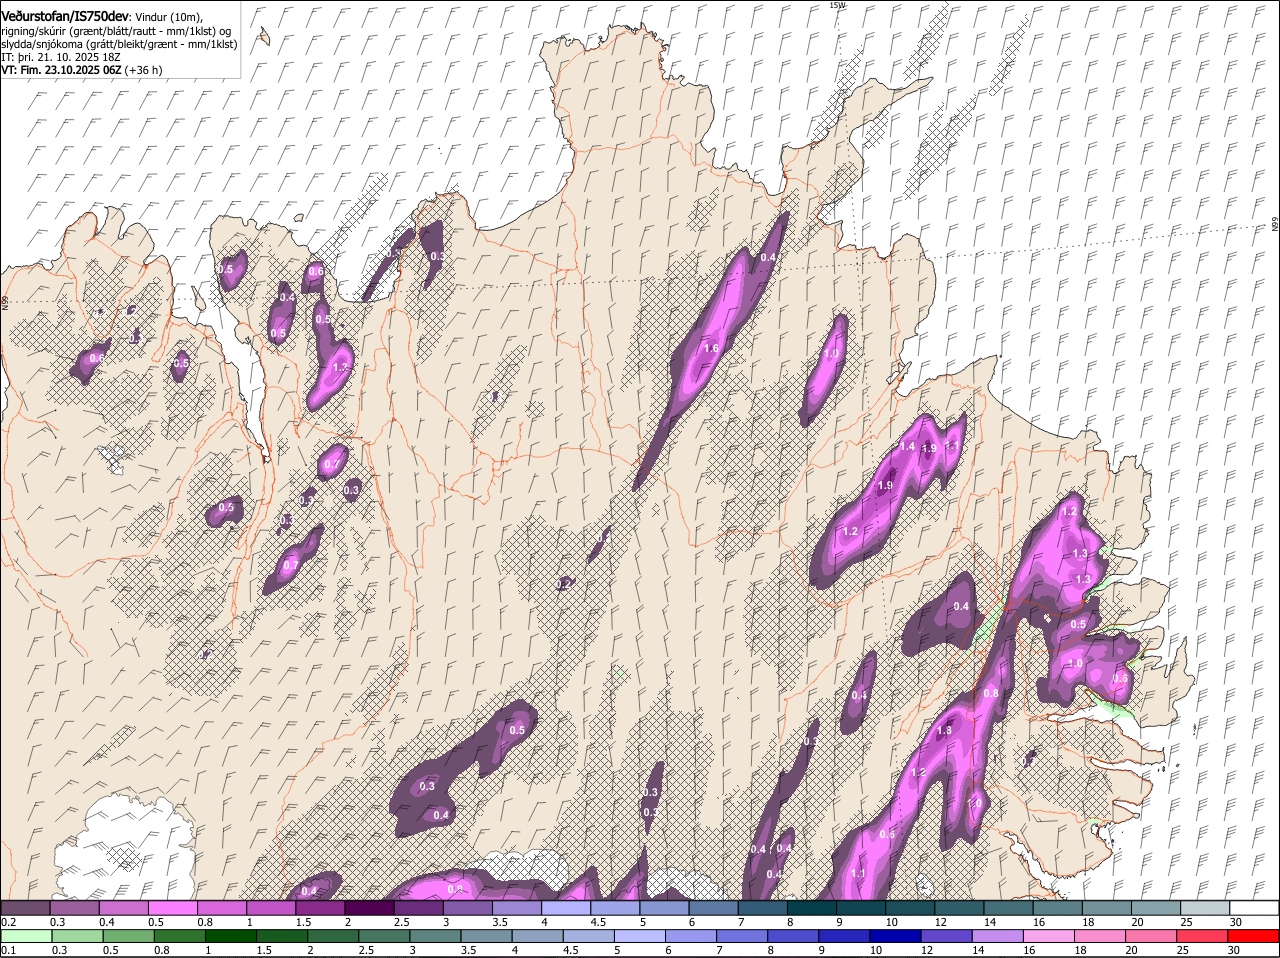The image size is (1280, 958).
Task: Select the snow legend swatch between 2 and 2.5
Action: (369, 908)
